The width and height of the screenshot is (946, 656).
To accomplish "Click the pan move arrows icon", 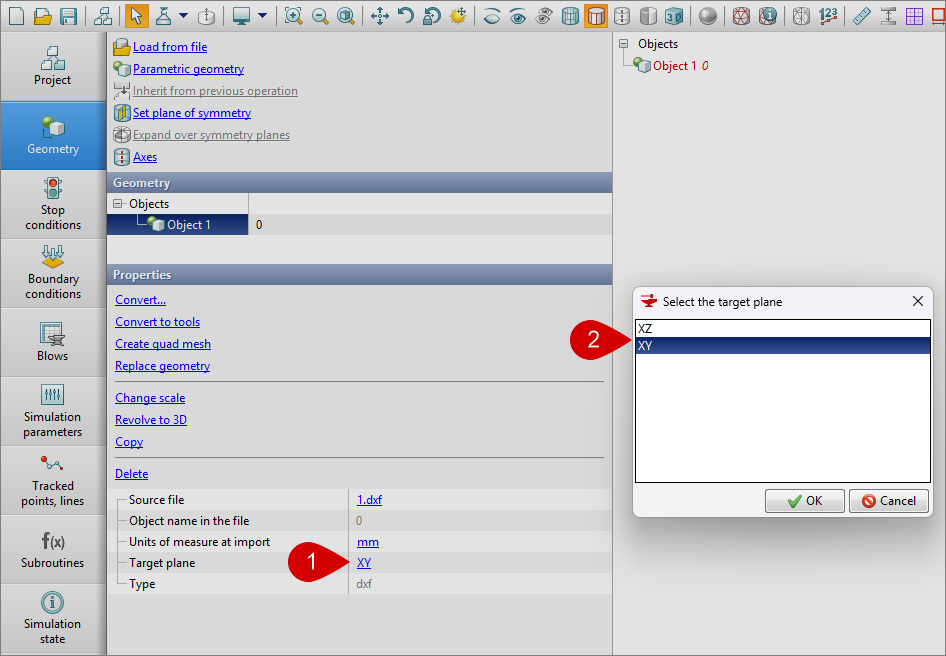I will click(x=380, y=16).
